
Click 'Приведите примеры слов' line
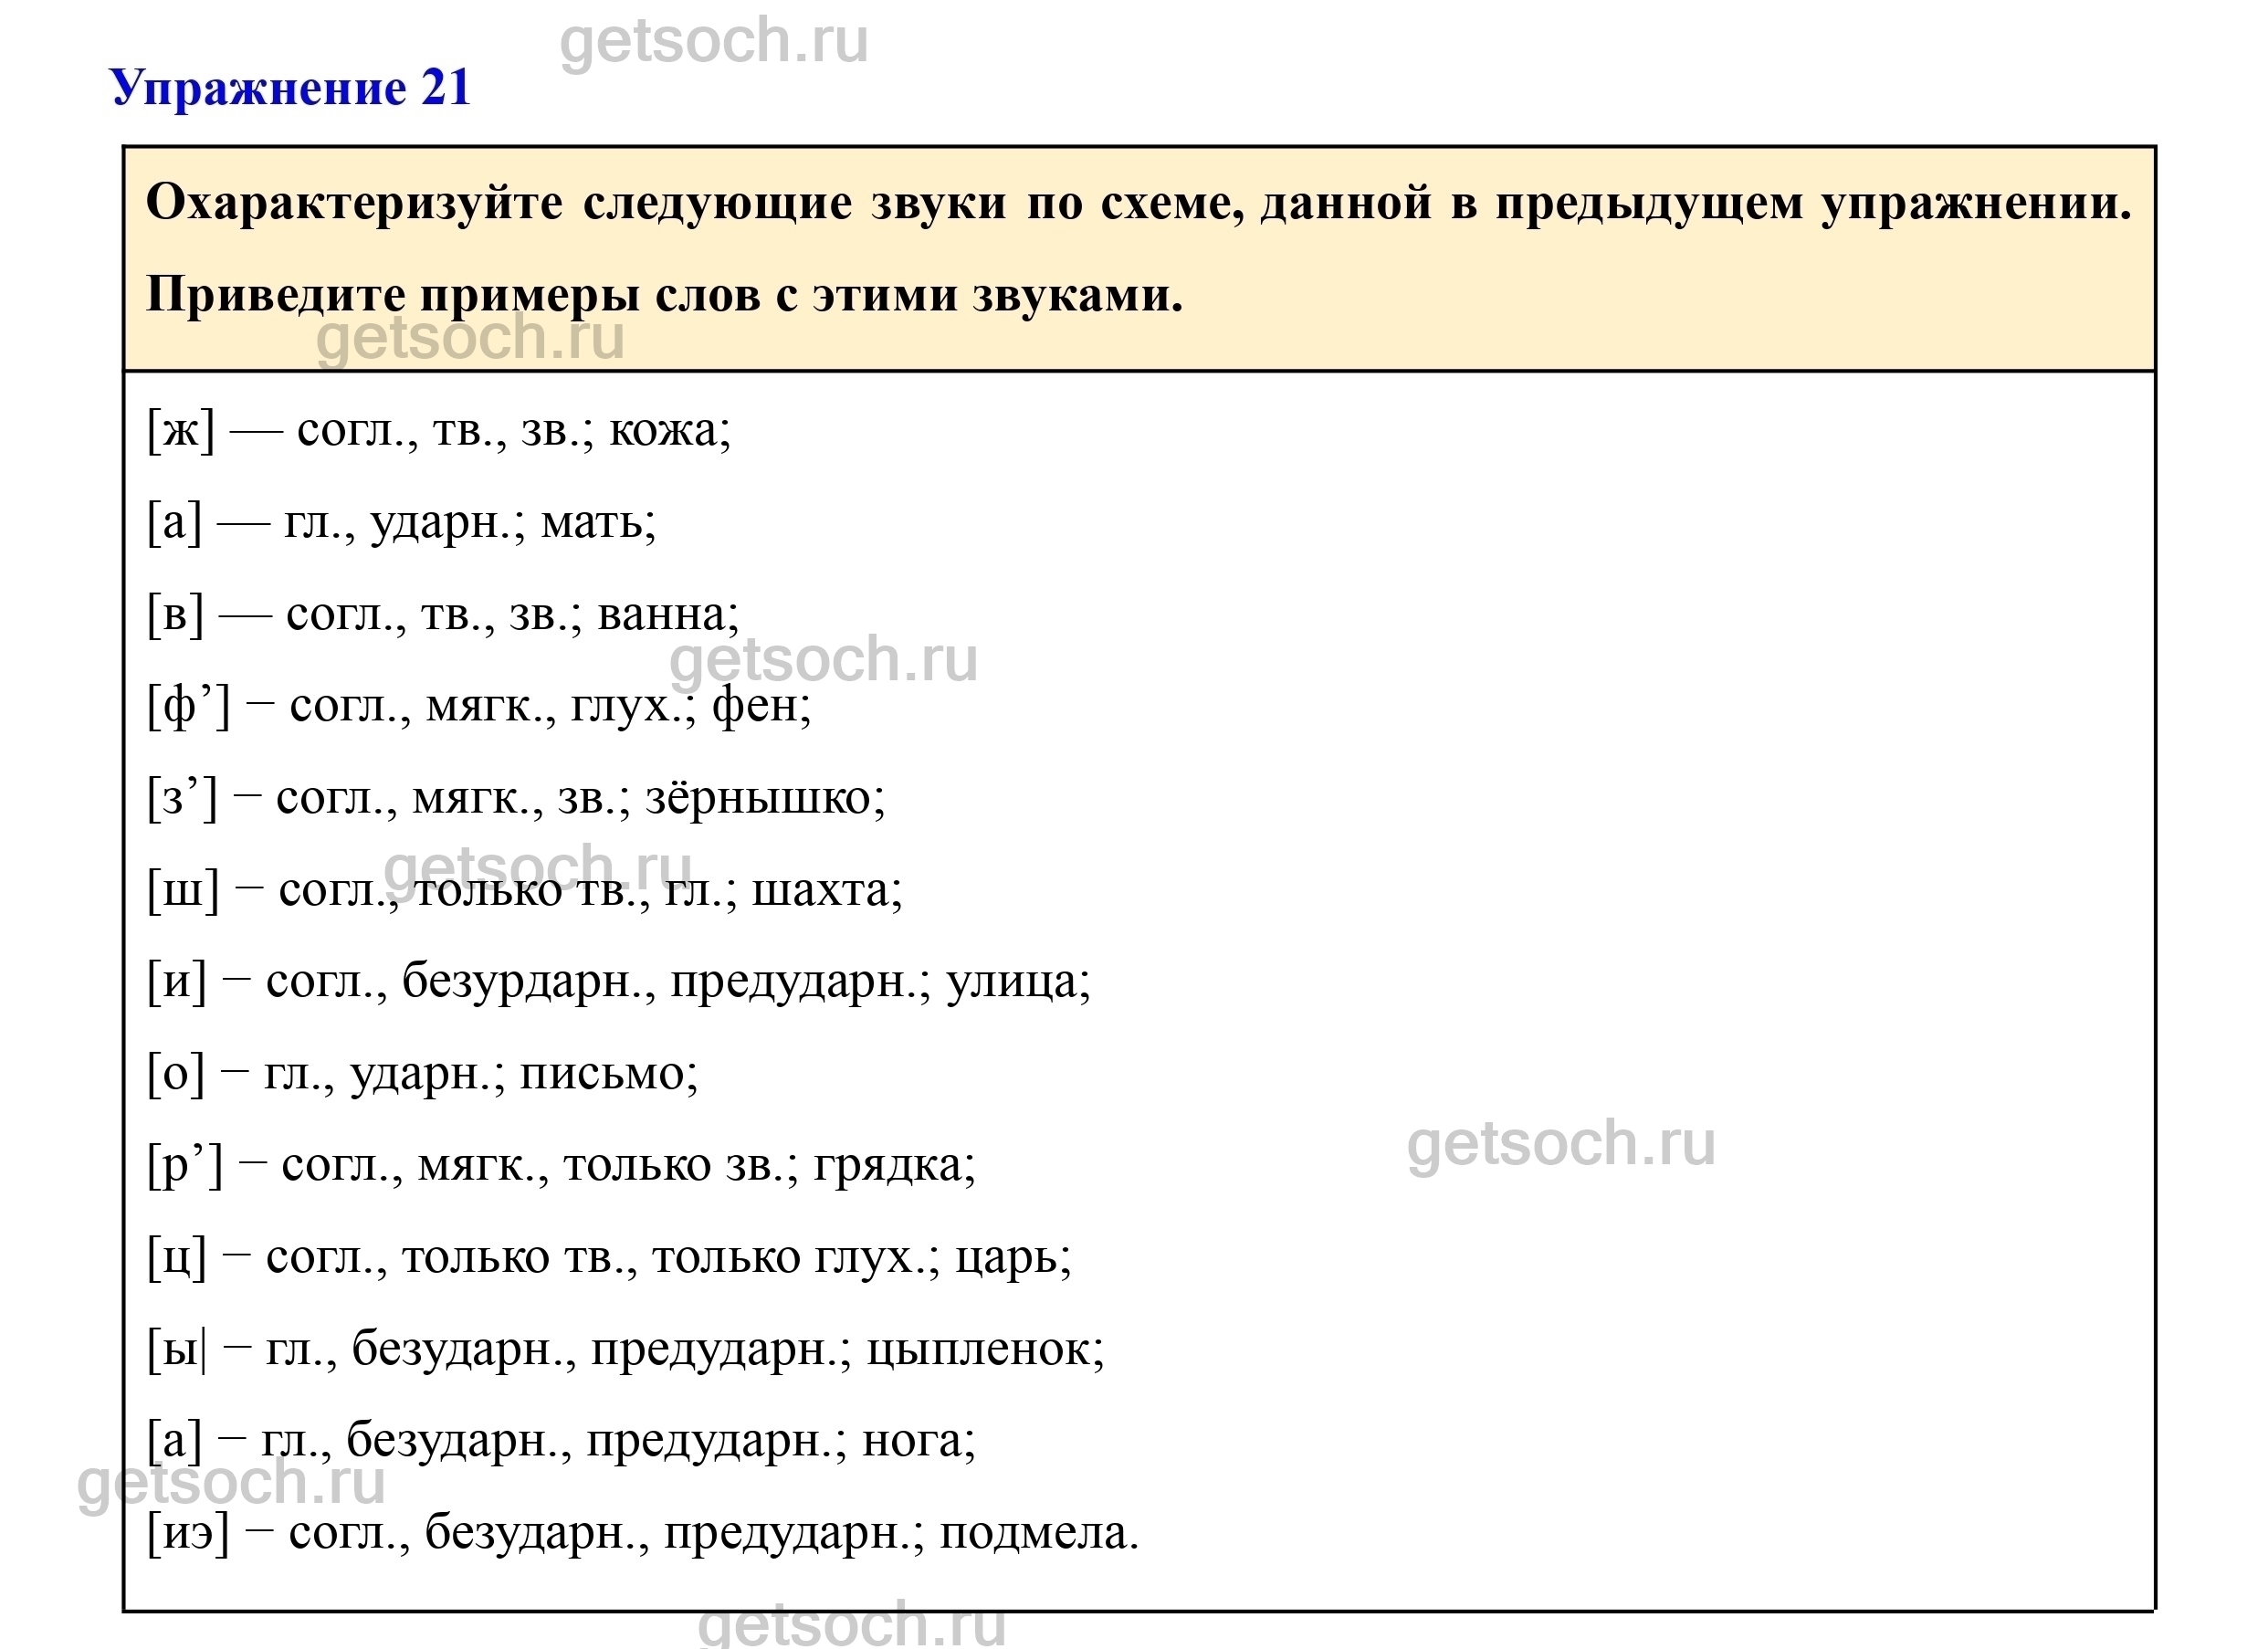click(664, 295)
